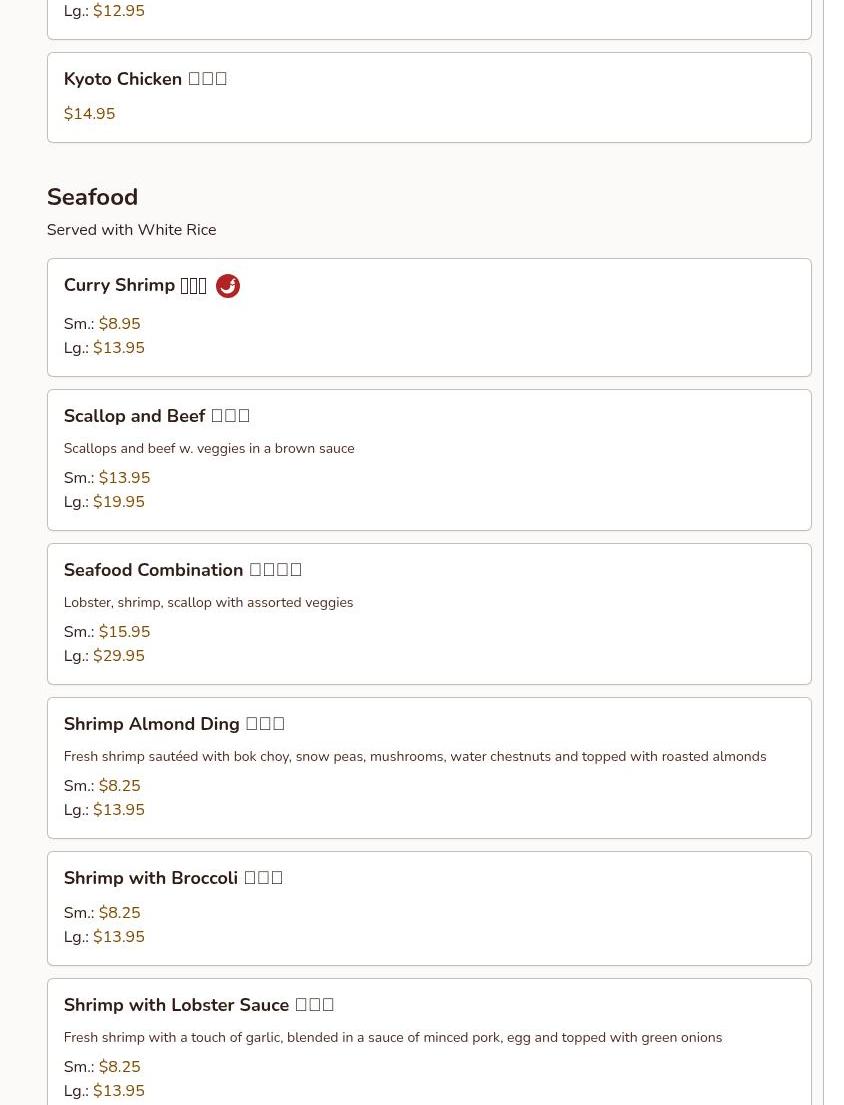The height and width of the screenshot is (1105, 844).
Task: Choose Seafood Combination small price $15.95
Action: 124,632
